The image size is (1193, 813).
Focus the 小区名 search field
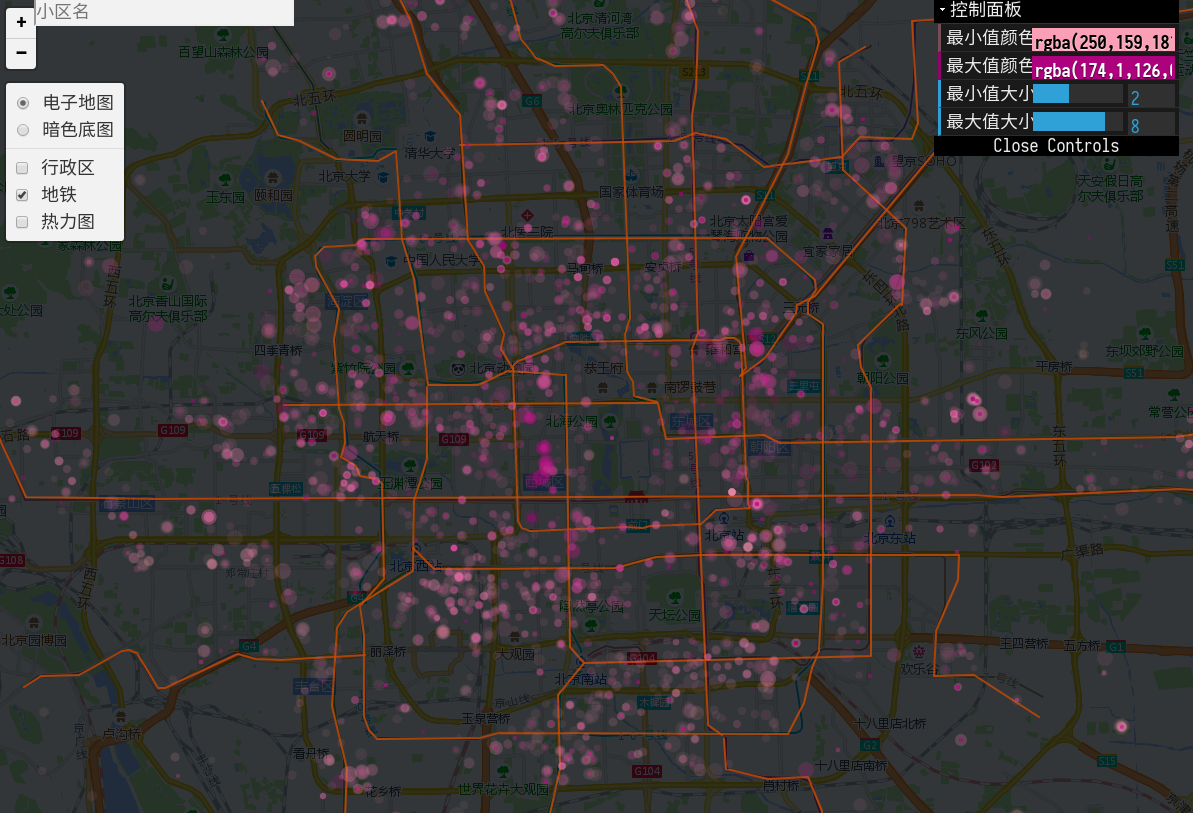click(x=164, y=12)
